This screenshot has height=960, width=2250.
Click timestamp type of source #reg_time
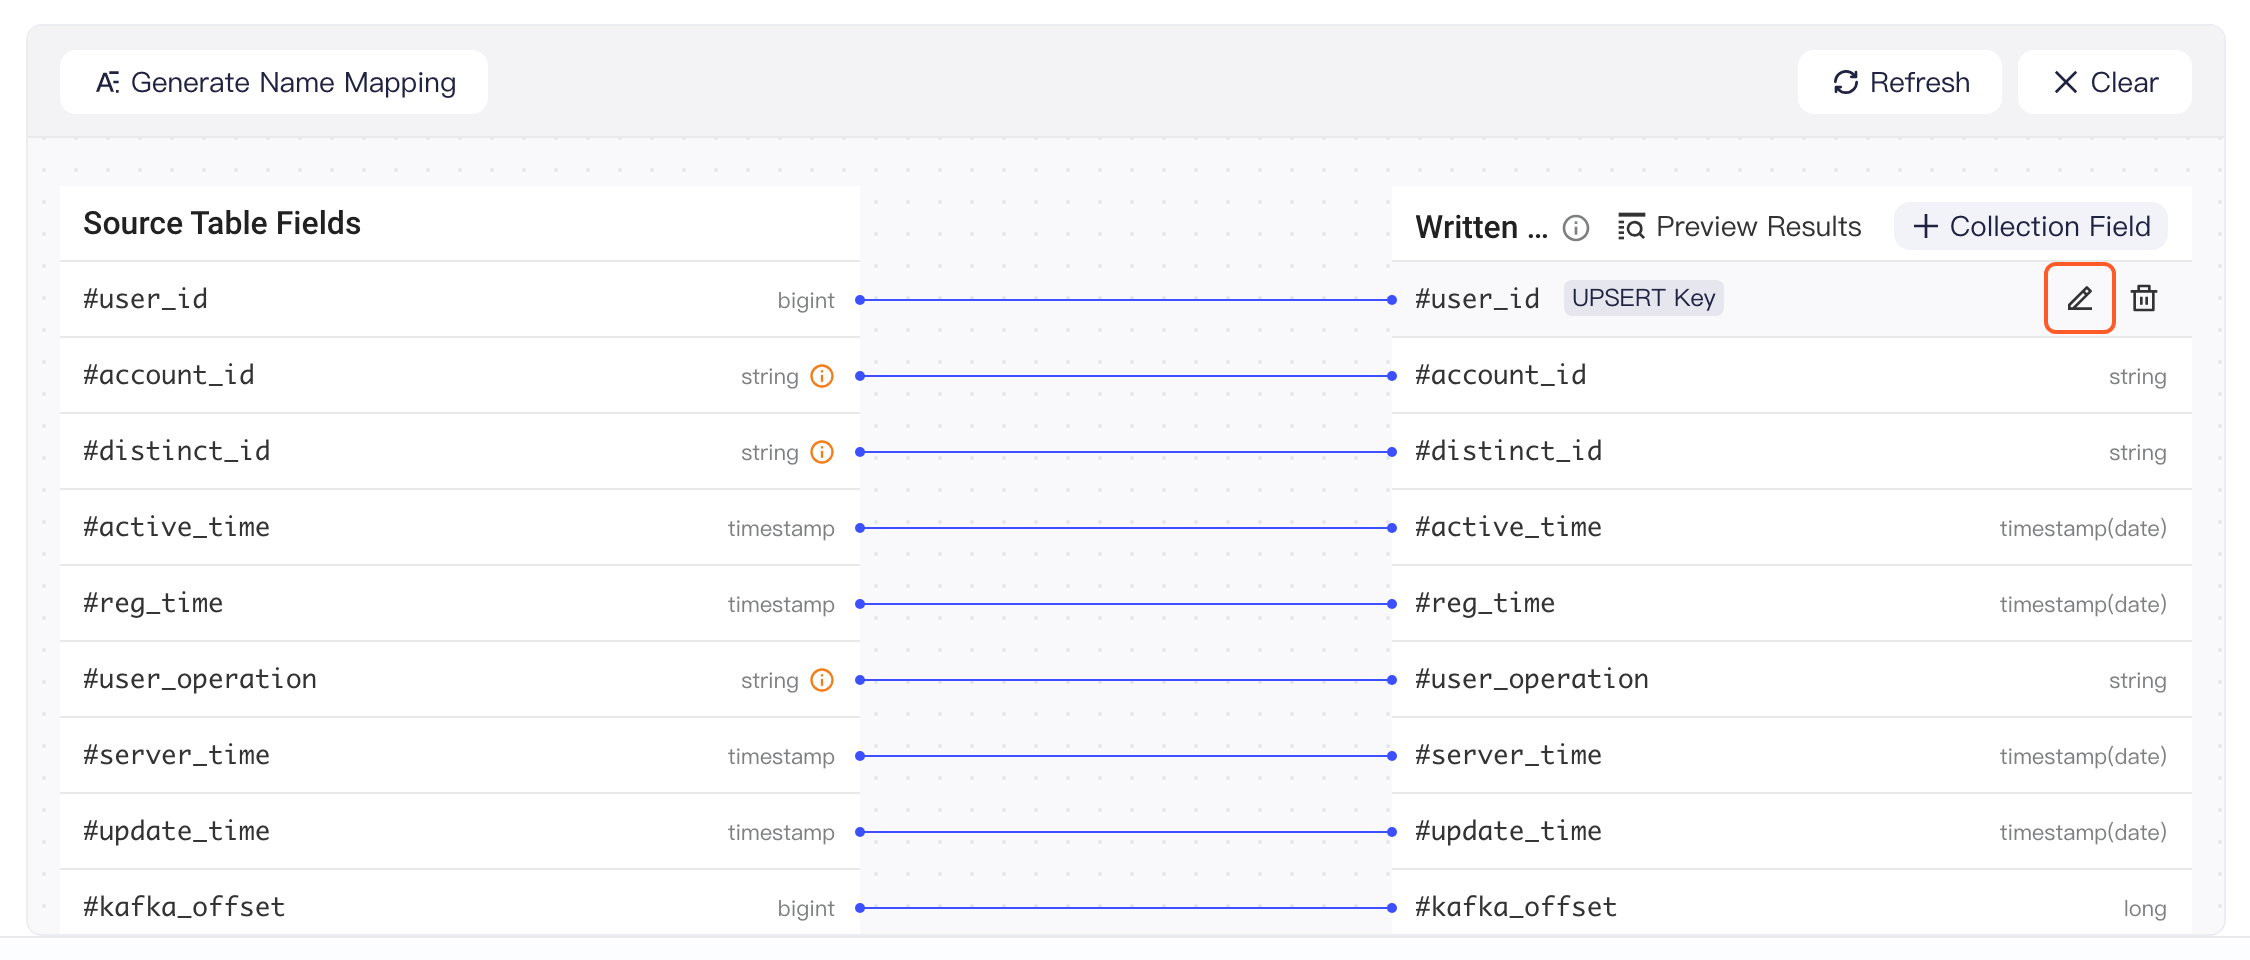[781, 604]
